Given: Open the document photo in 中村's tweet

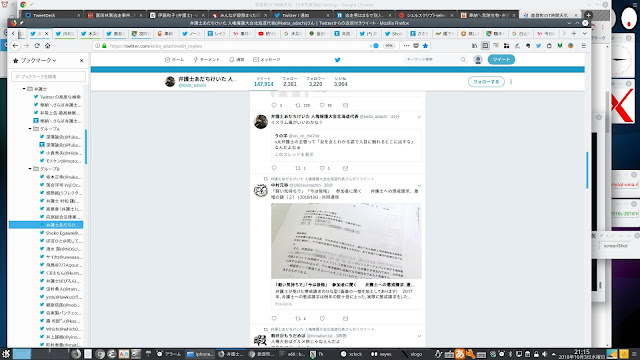Looking at the screenshot, I should 346,241.
